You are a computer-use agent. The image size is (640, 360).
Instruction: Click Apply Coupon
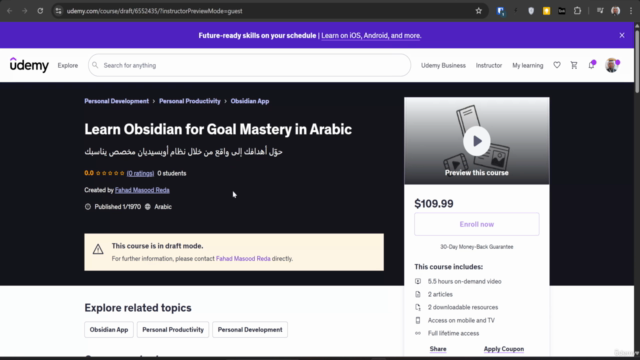pyautogui.click(x=504, y=349)
